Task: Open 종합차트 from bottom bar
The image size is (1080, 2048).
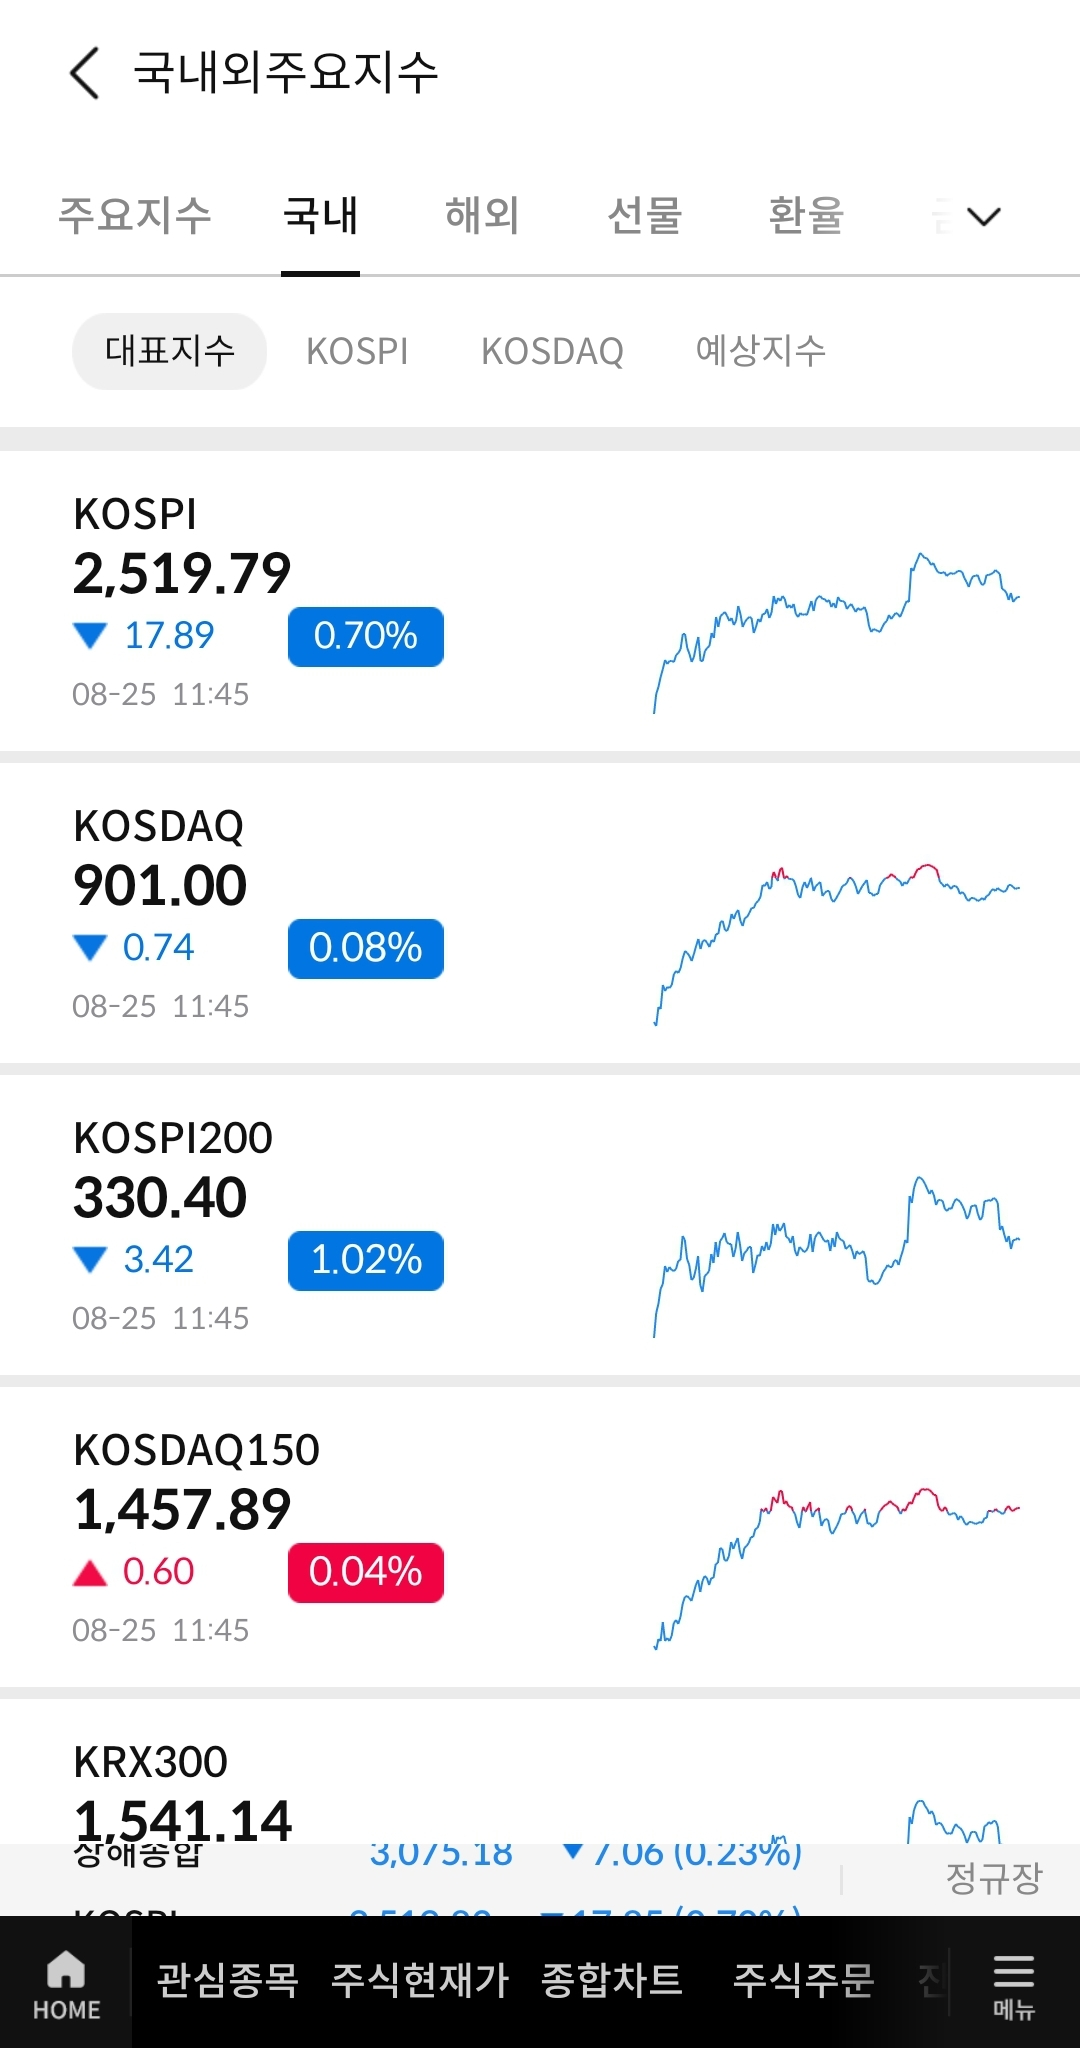Action: click(612, 1981)
